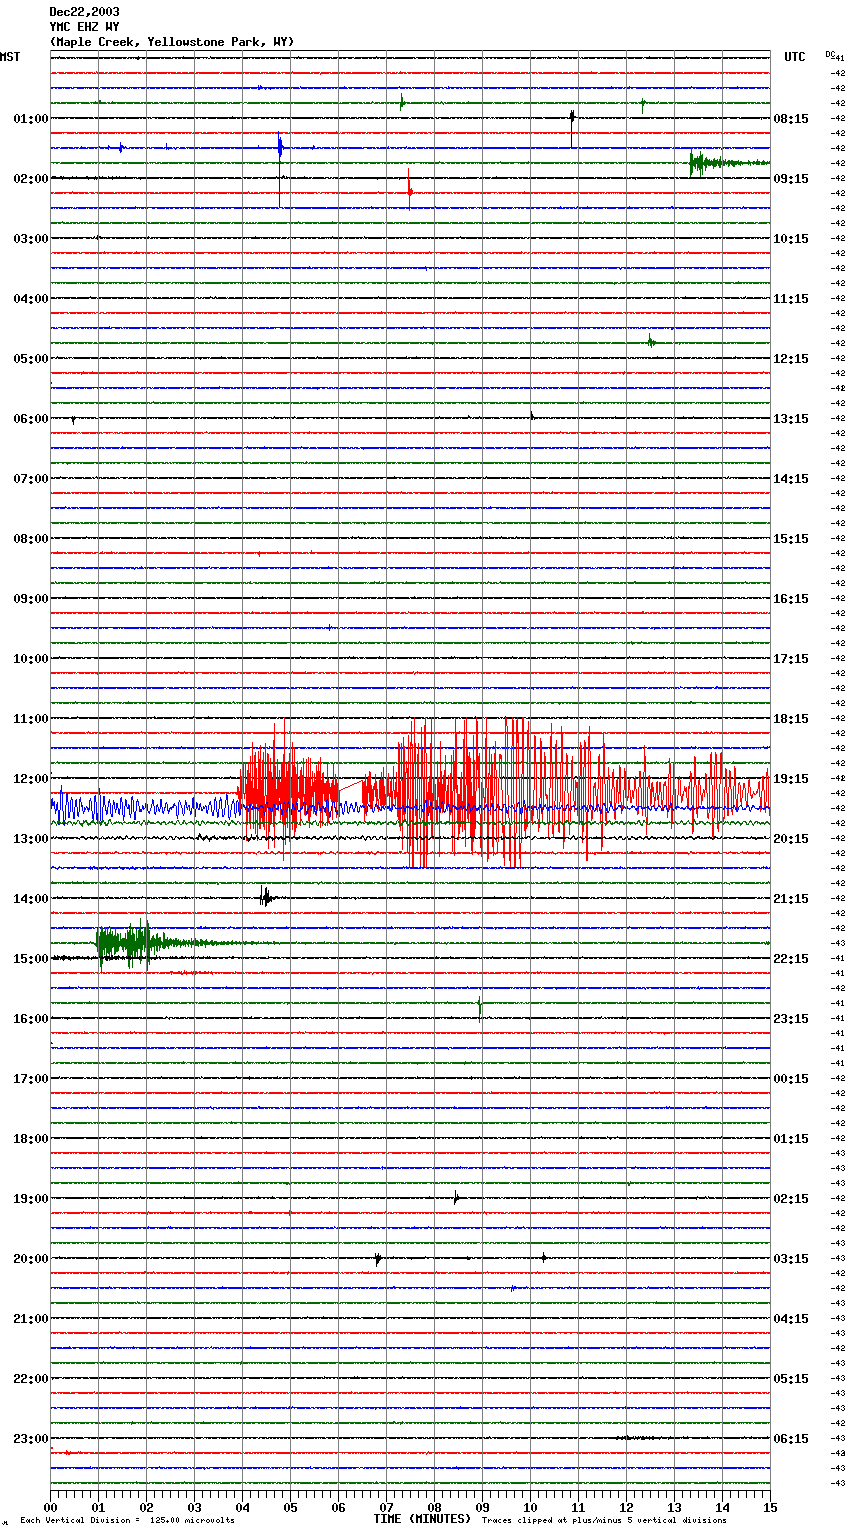Click the MST time label "01:00"
Viewport: 850px width, 1534px height.
[31, 119]
